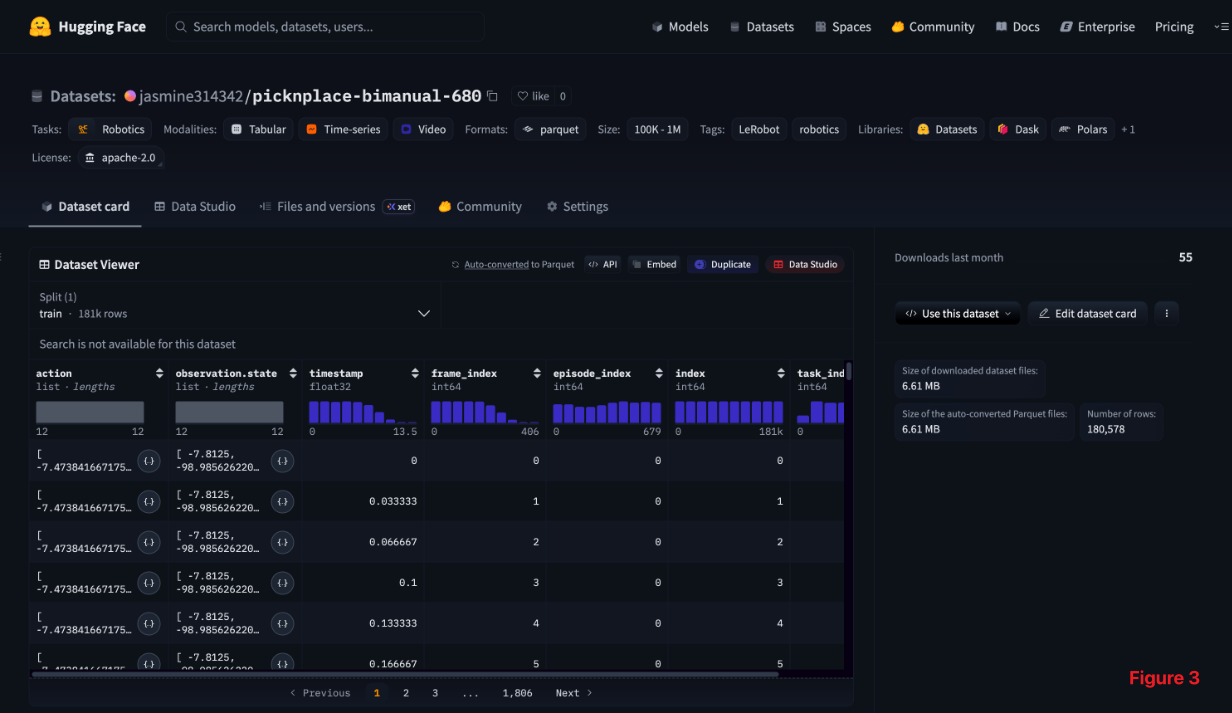The width and height of the screenshot is (1232, 713).
Task: Sort by the frame_index column
Action: pyautogui.click(x=537, y=373)
